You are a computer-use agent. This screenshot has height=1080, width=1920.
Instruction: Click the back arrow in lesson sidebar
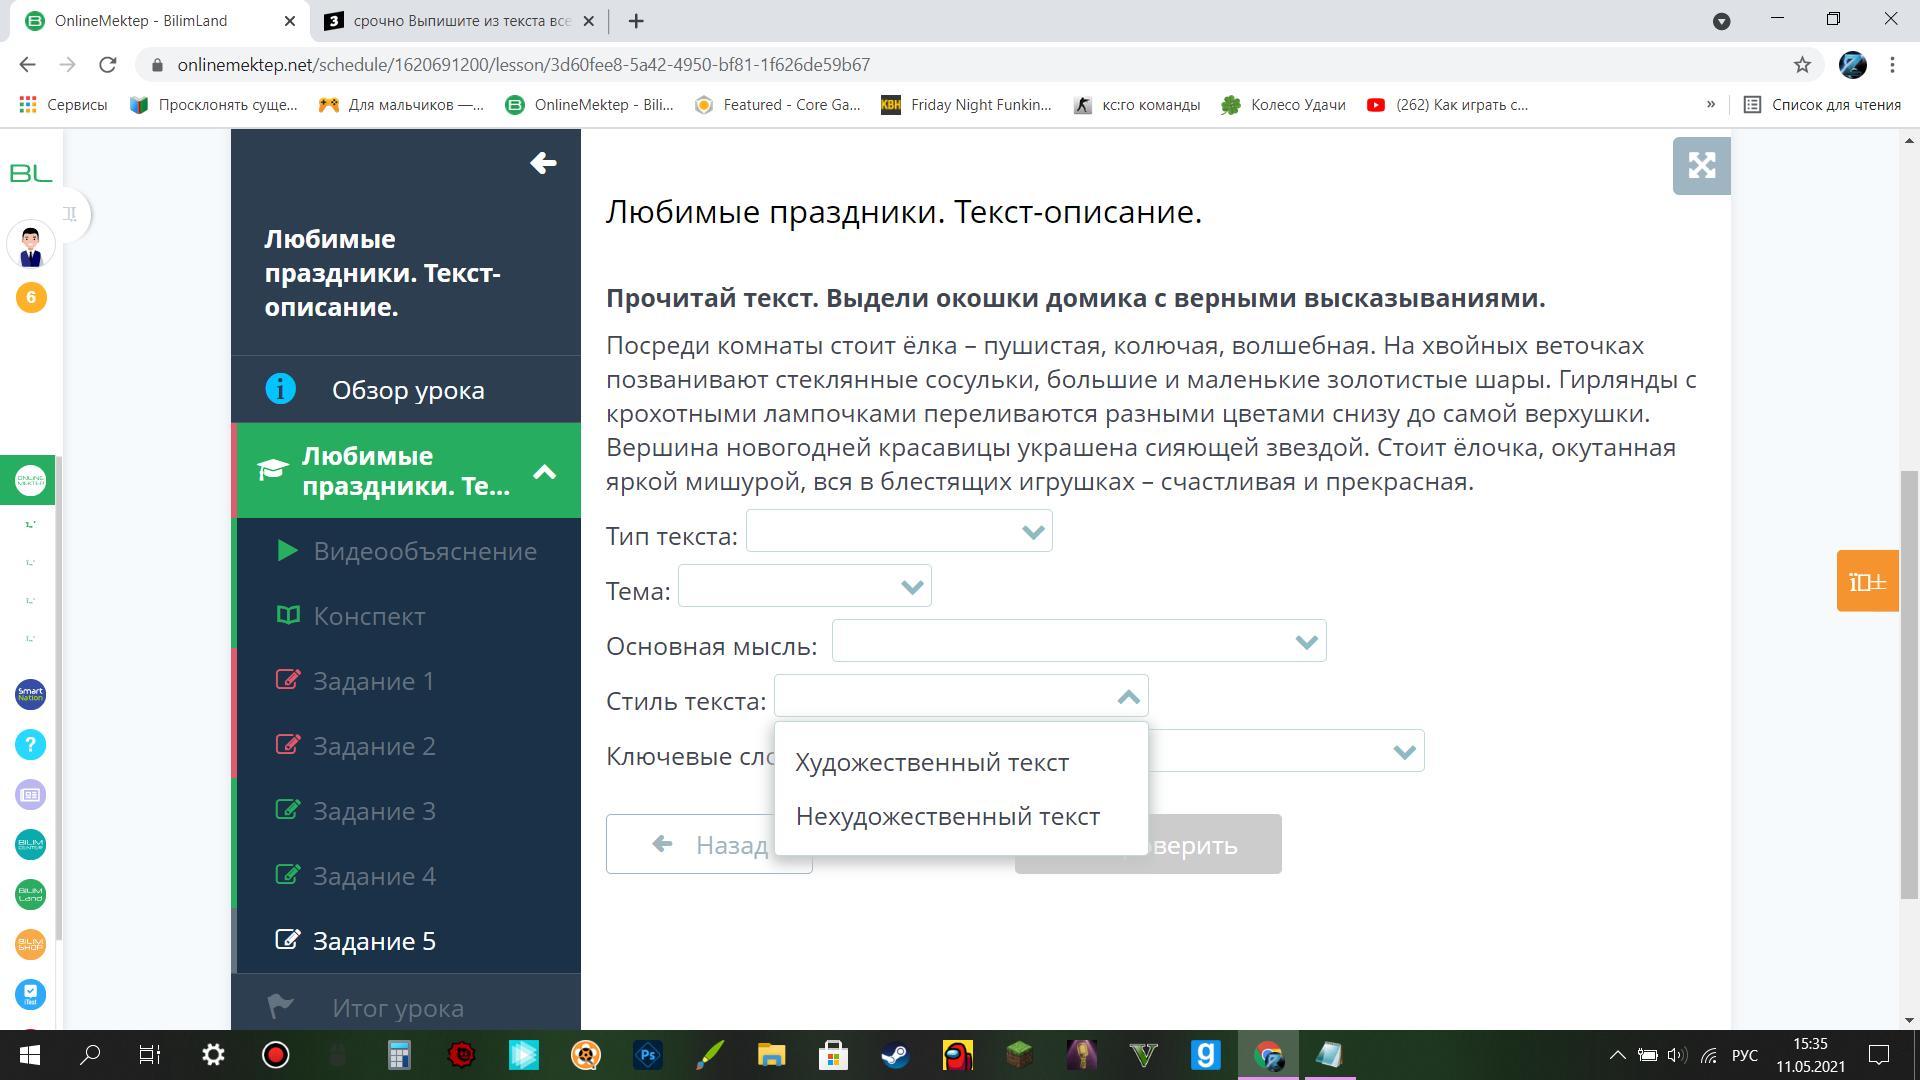(543, 163)
